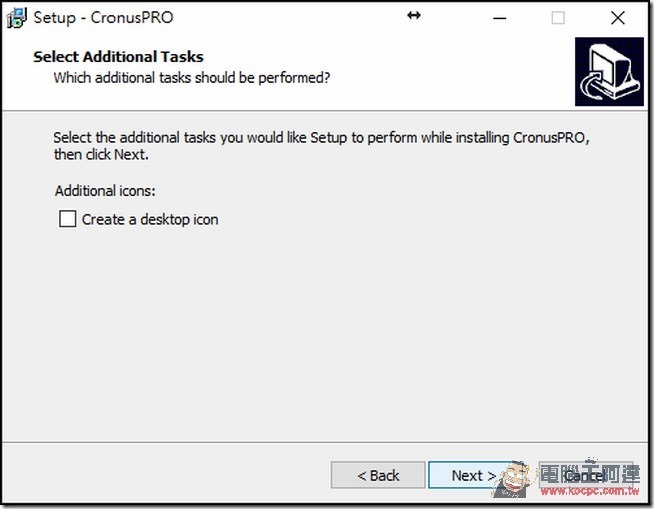Close the CronusPRO Setup wizard window
The height and width of the screenshot is (509, 654).
(618, 18)
